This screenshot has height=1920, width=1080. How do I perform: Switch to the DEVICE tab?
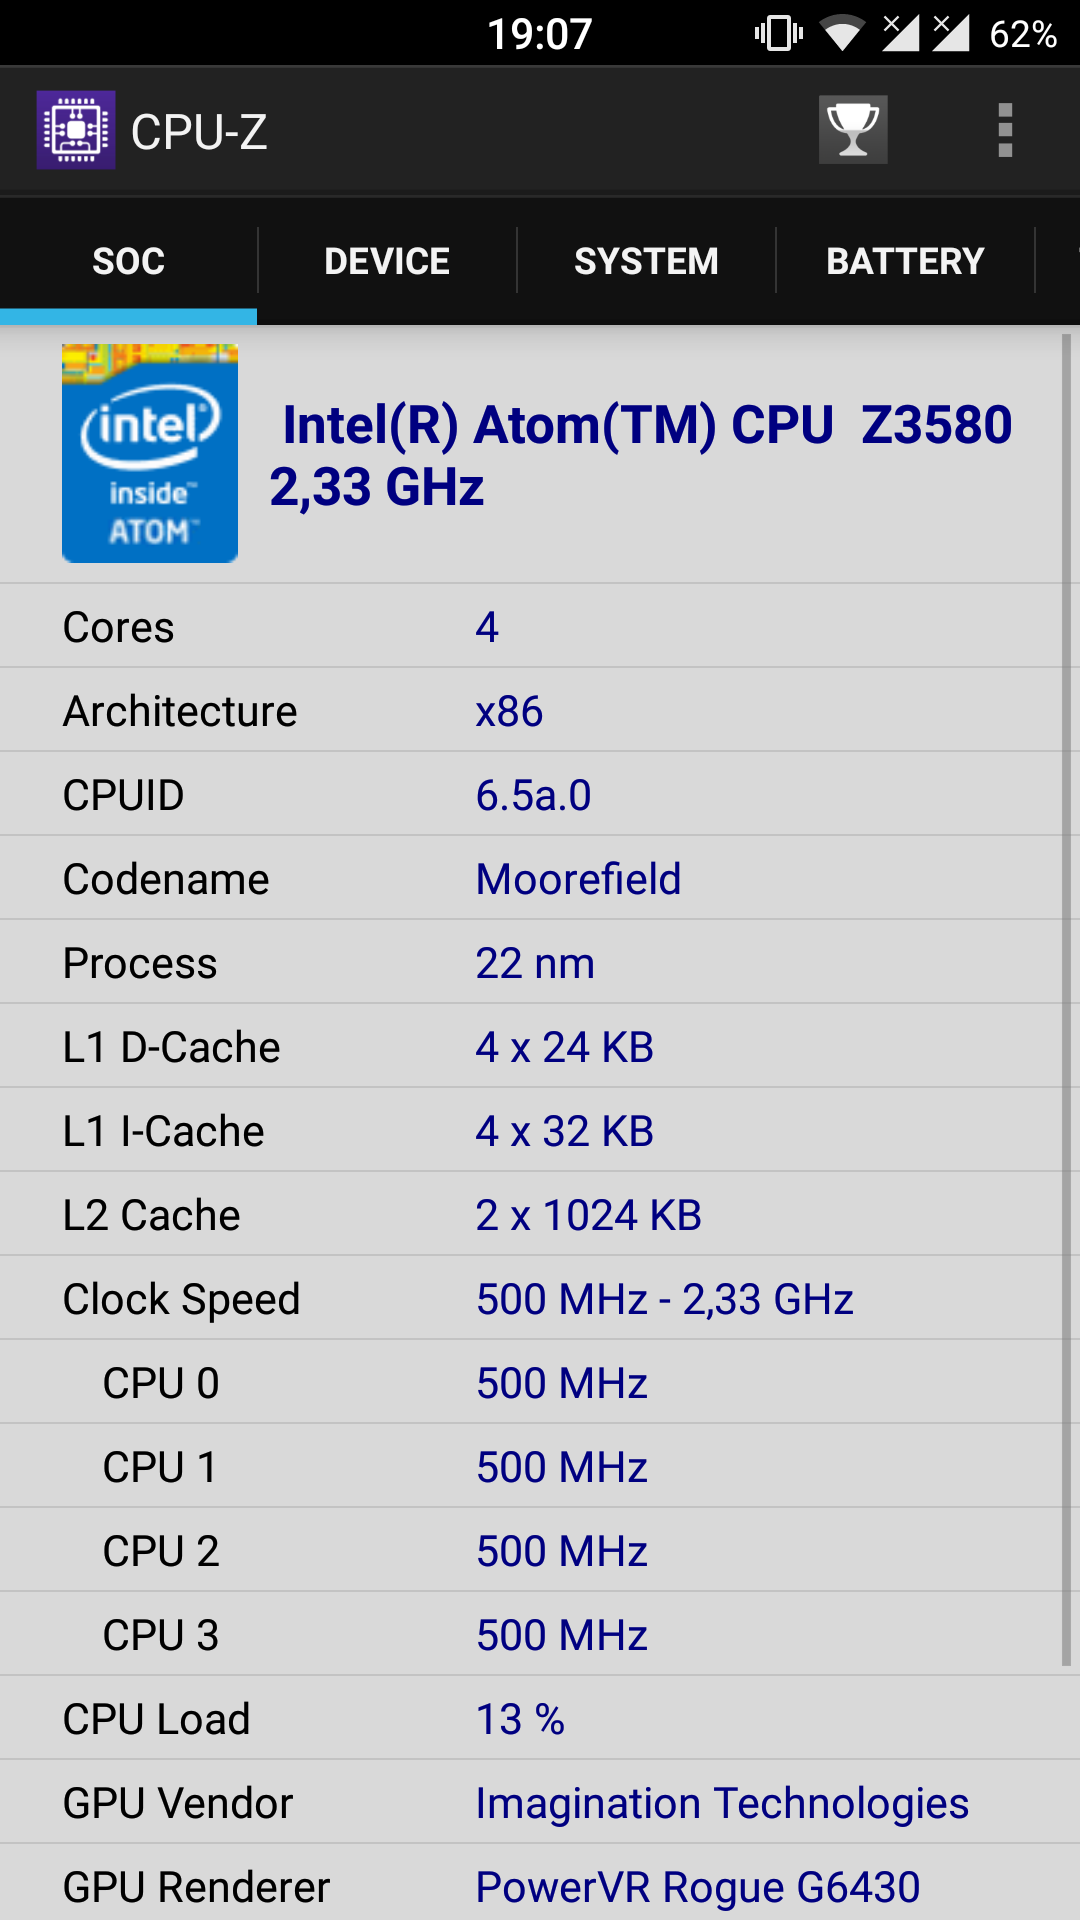[387, 261]
